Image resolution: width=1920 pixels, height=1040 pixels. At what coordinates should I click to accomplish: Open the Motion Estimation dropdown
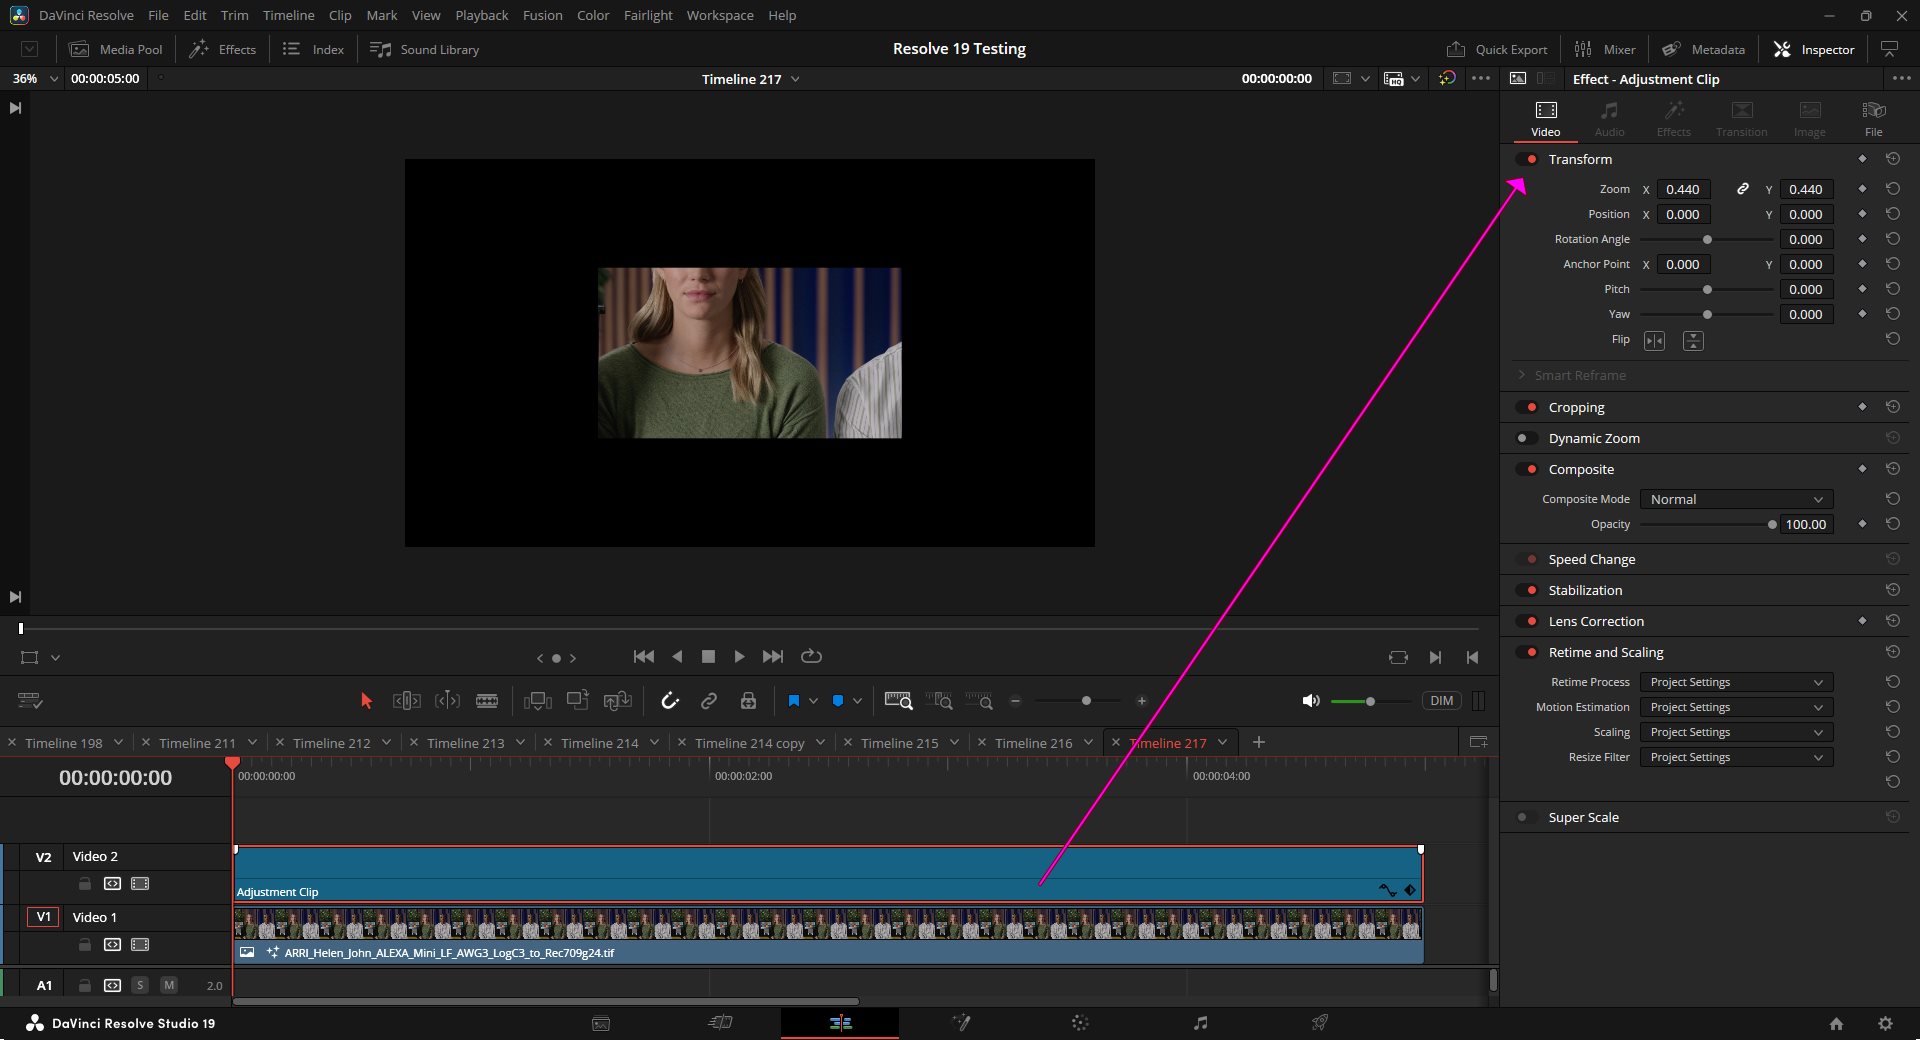(x=1736, y=707)
